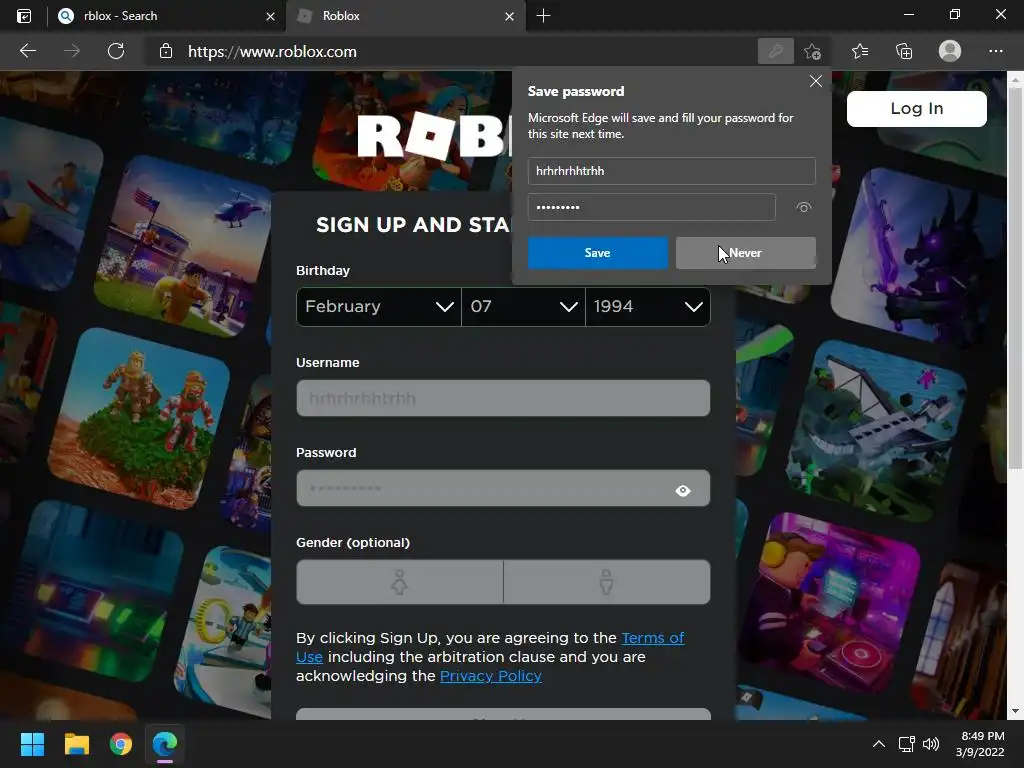Viewport: 1024px width, 768px height.
Task: Expand the birthday day 07 dropdown
Action: (x=523, y=306)
